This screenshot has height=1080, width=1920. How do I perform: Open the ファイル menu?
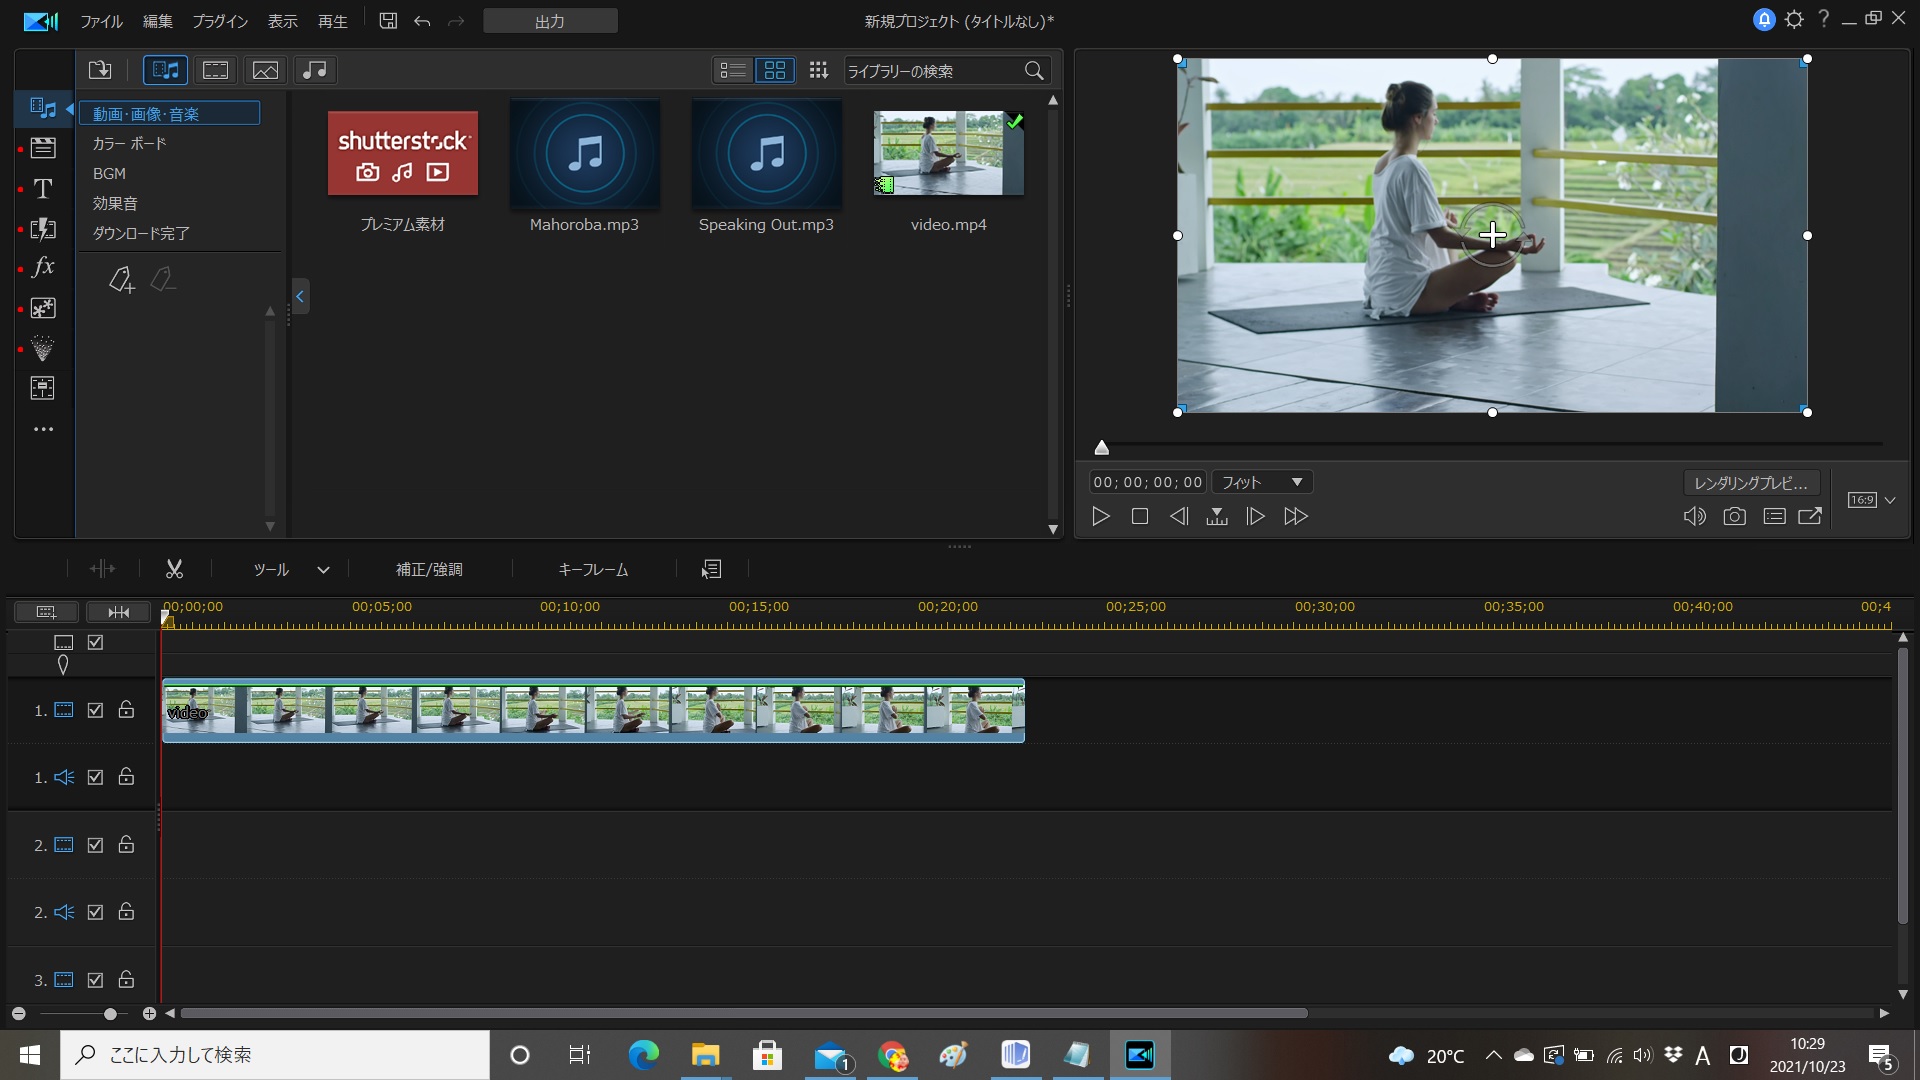click(x=101, y=21)
